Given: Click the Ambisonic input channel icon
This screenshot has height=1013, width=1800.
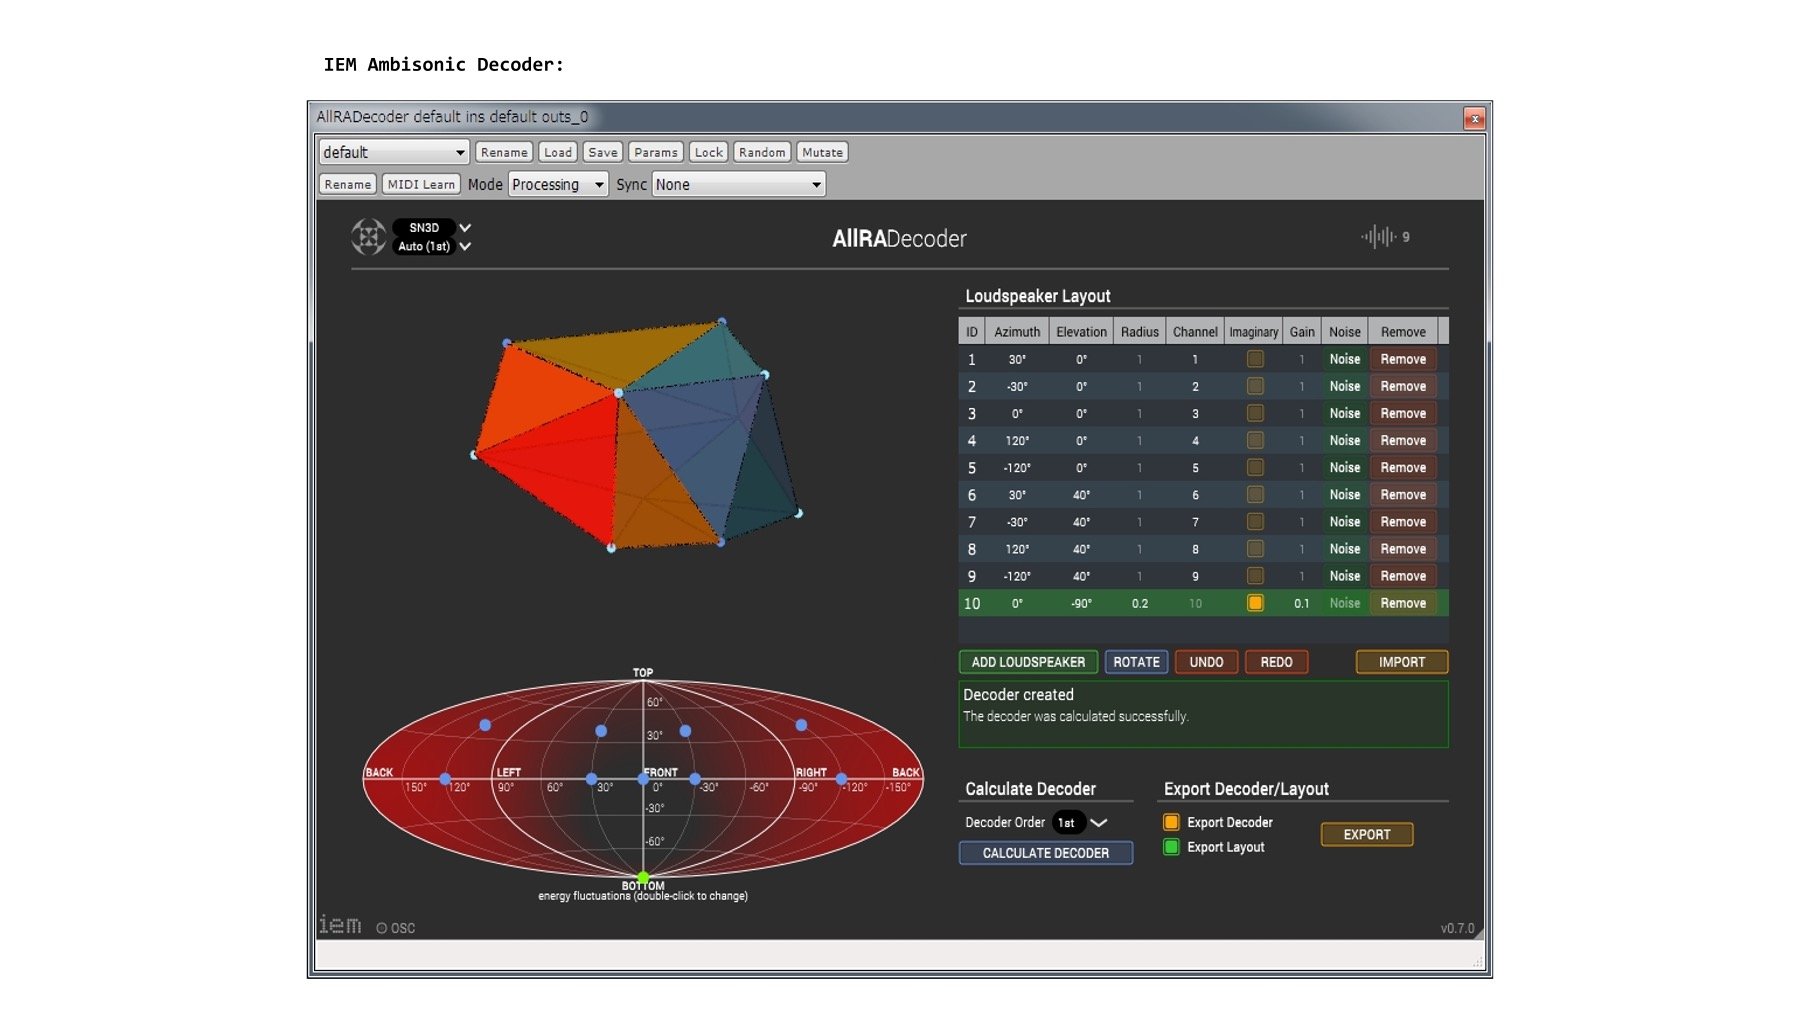Looking at the screenshot, I should click(368, 237).
